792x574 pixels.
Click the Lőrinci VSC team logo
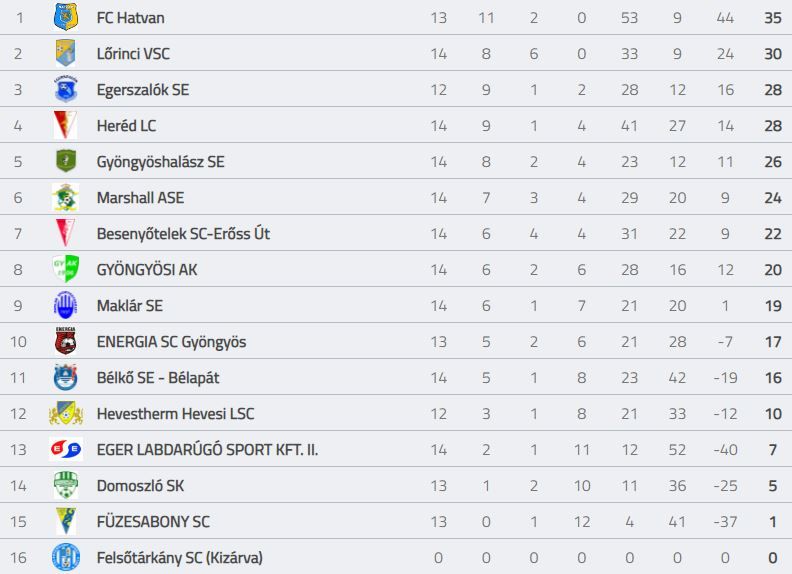coord(66,53)
